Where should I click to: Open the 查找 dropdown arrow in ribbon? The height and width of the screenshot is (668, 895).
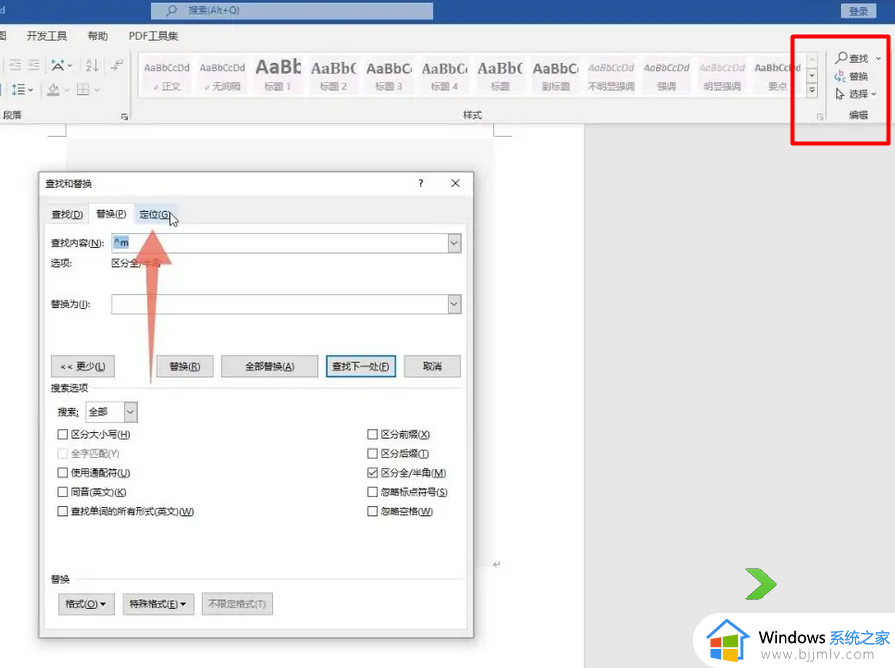pos(878,58)
